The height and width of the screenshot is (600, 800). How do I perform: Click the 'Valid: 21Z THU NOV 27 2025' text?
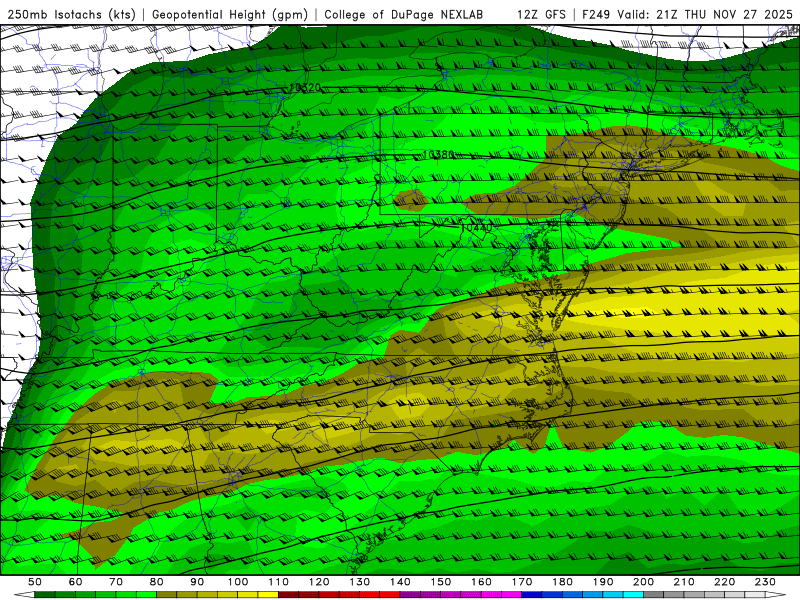(x=705, y=14)
